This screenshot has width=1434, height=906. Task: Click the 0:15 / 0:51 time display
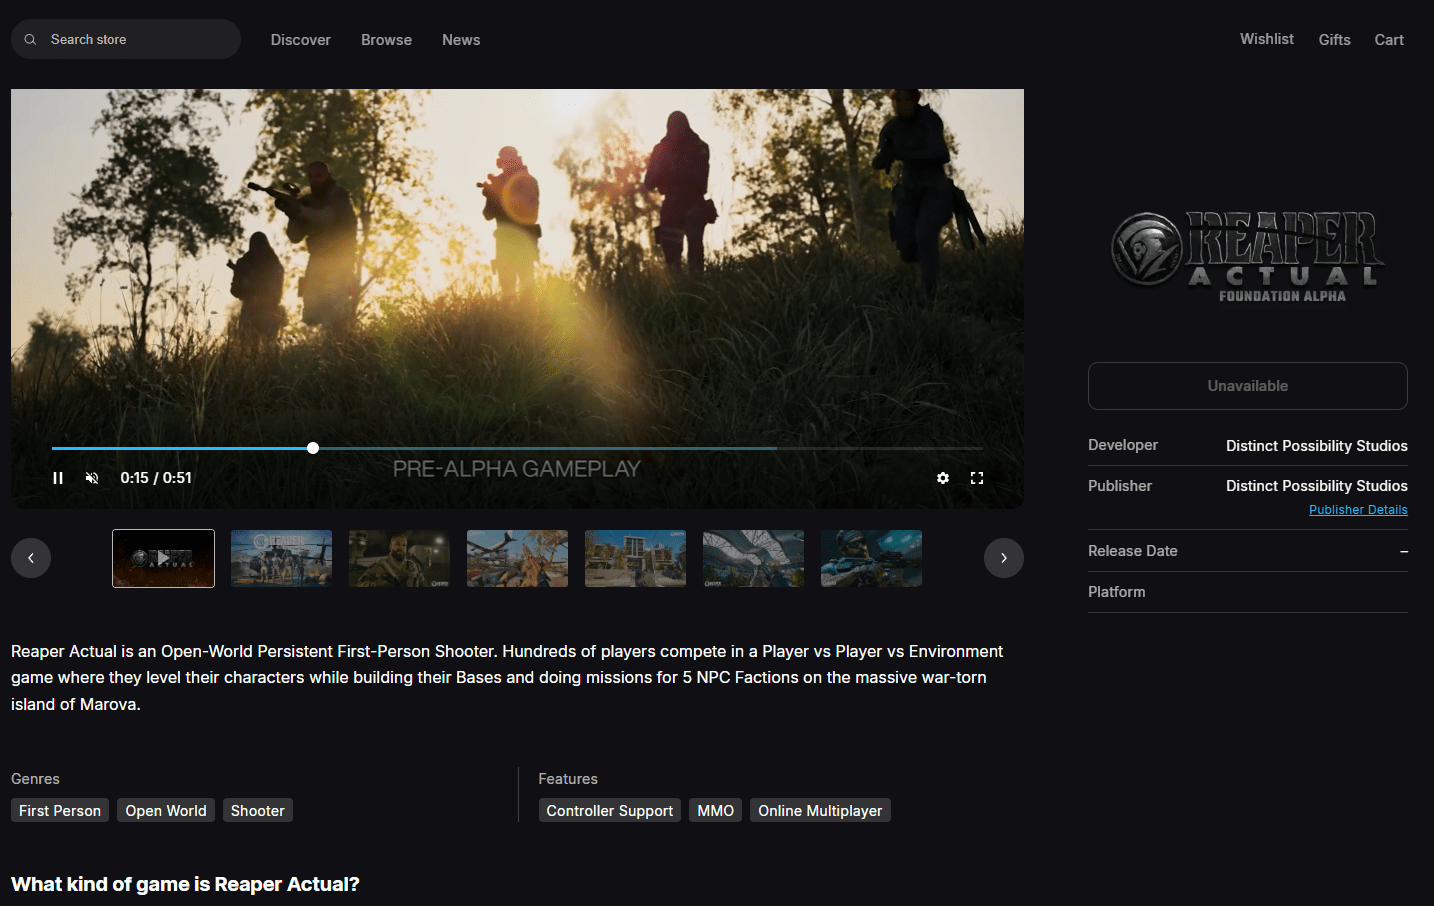pyautogui.click(x=156, y=478)
